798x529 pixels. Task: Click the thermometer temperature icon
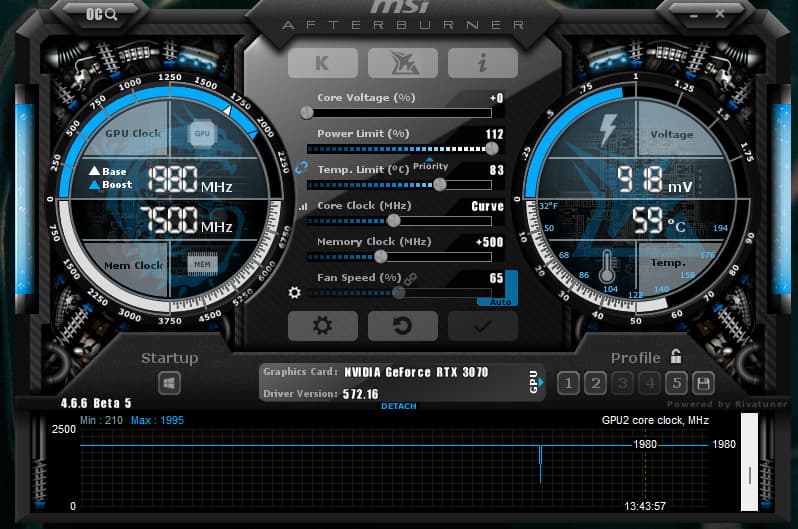607,266
